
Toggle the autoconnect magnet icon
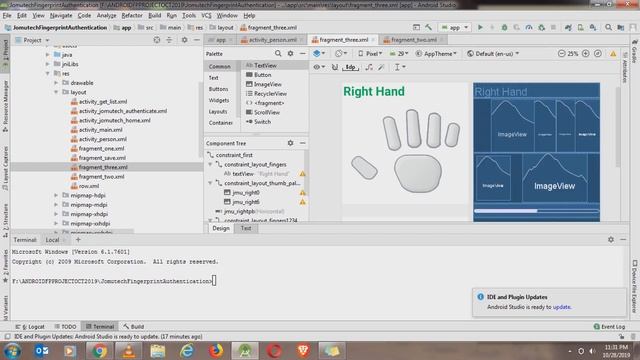pos(335,67)
